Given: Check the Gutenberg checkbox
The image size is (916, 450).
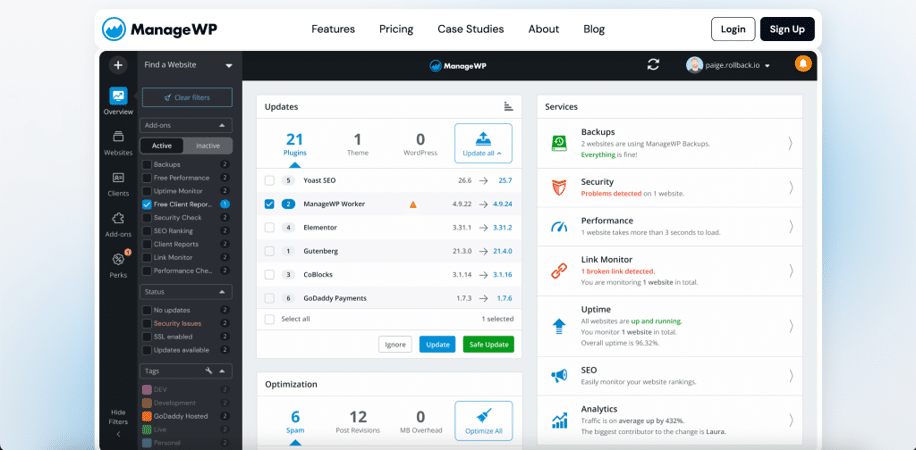Looking at the screenshot, I should [x=269, y=251].
